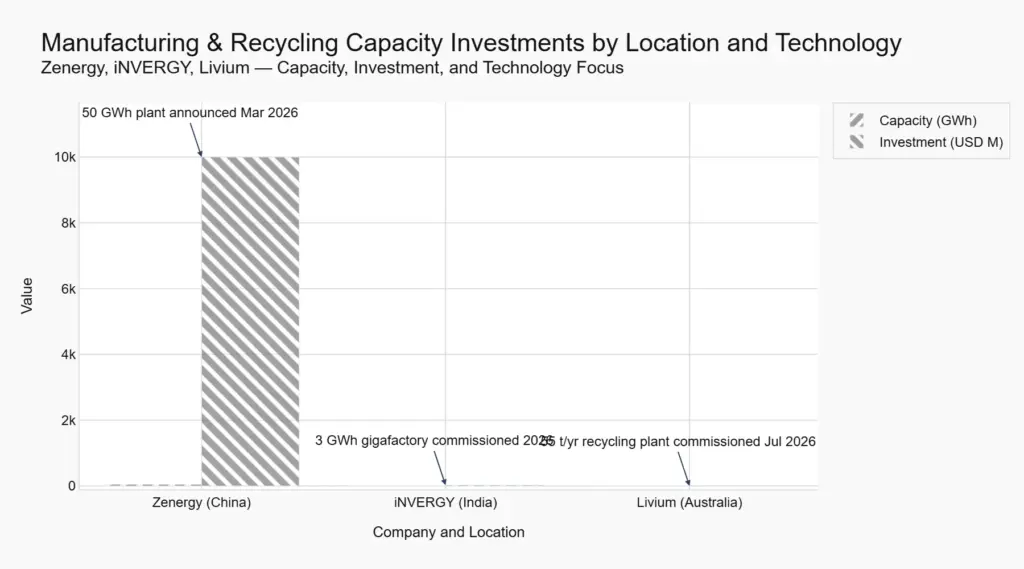Click the 2k y-axis tick label

coord(68,421)
